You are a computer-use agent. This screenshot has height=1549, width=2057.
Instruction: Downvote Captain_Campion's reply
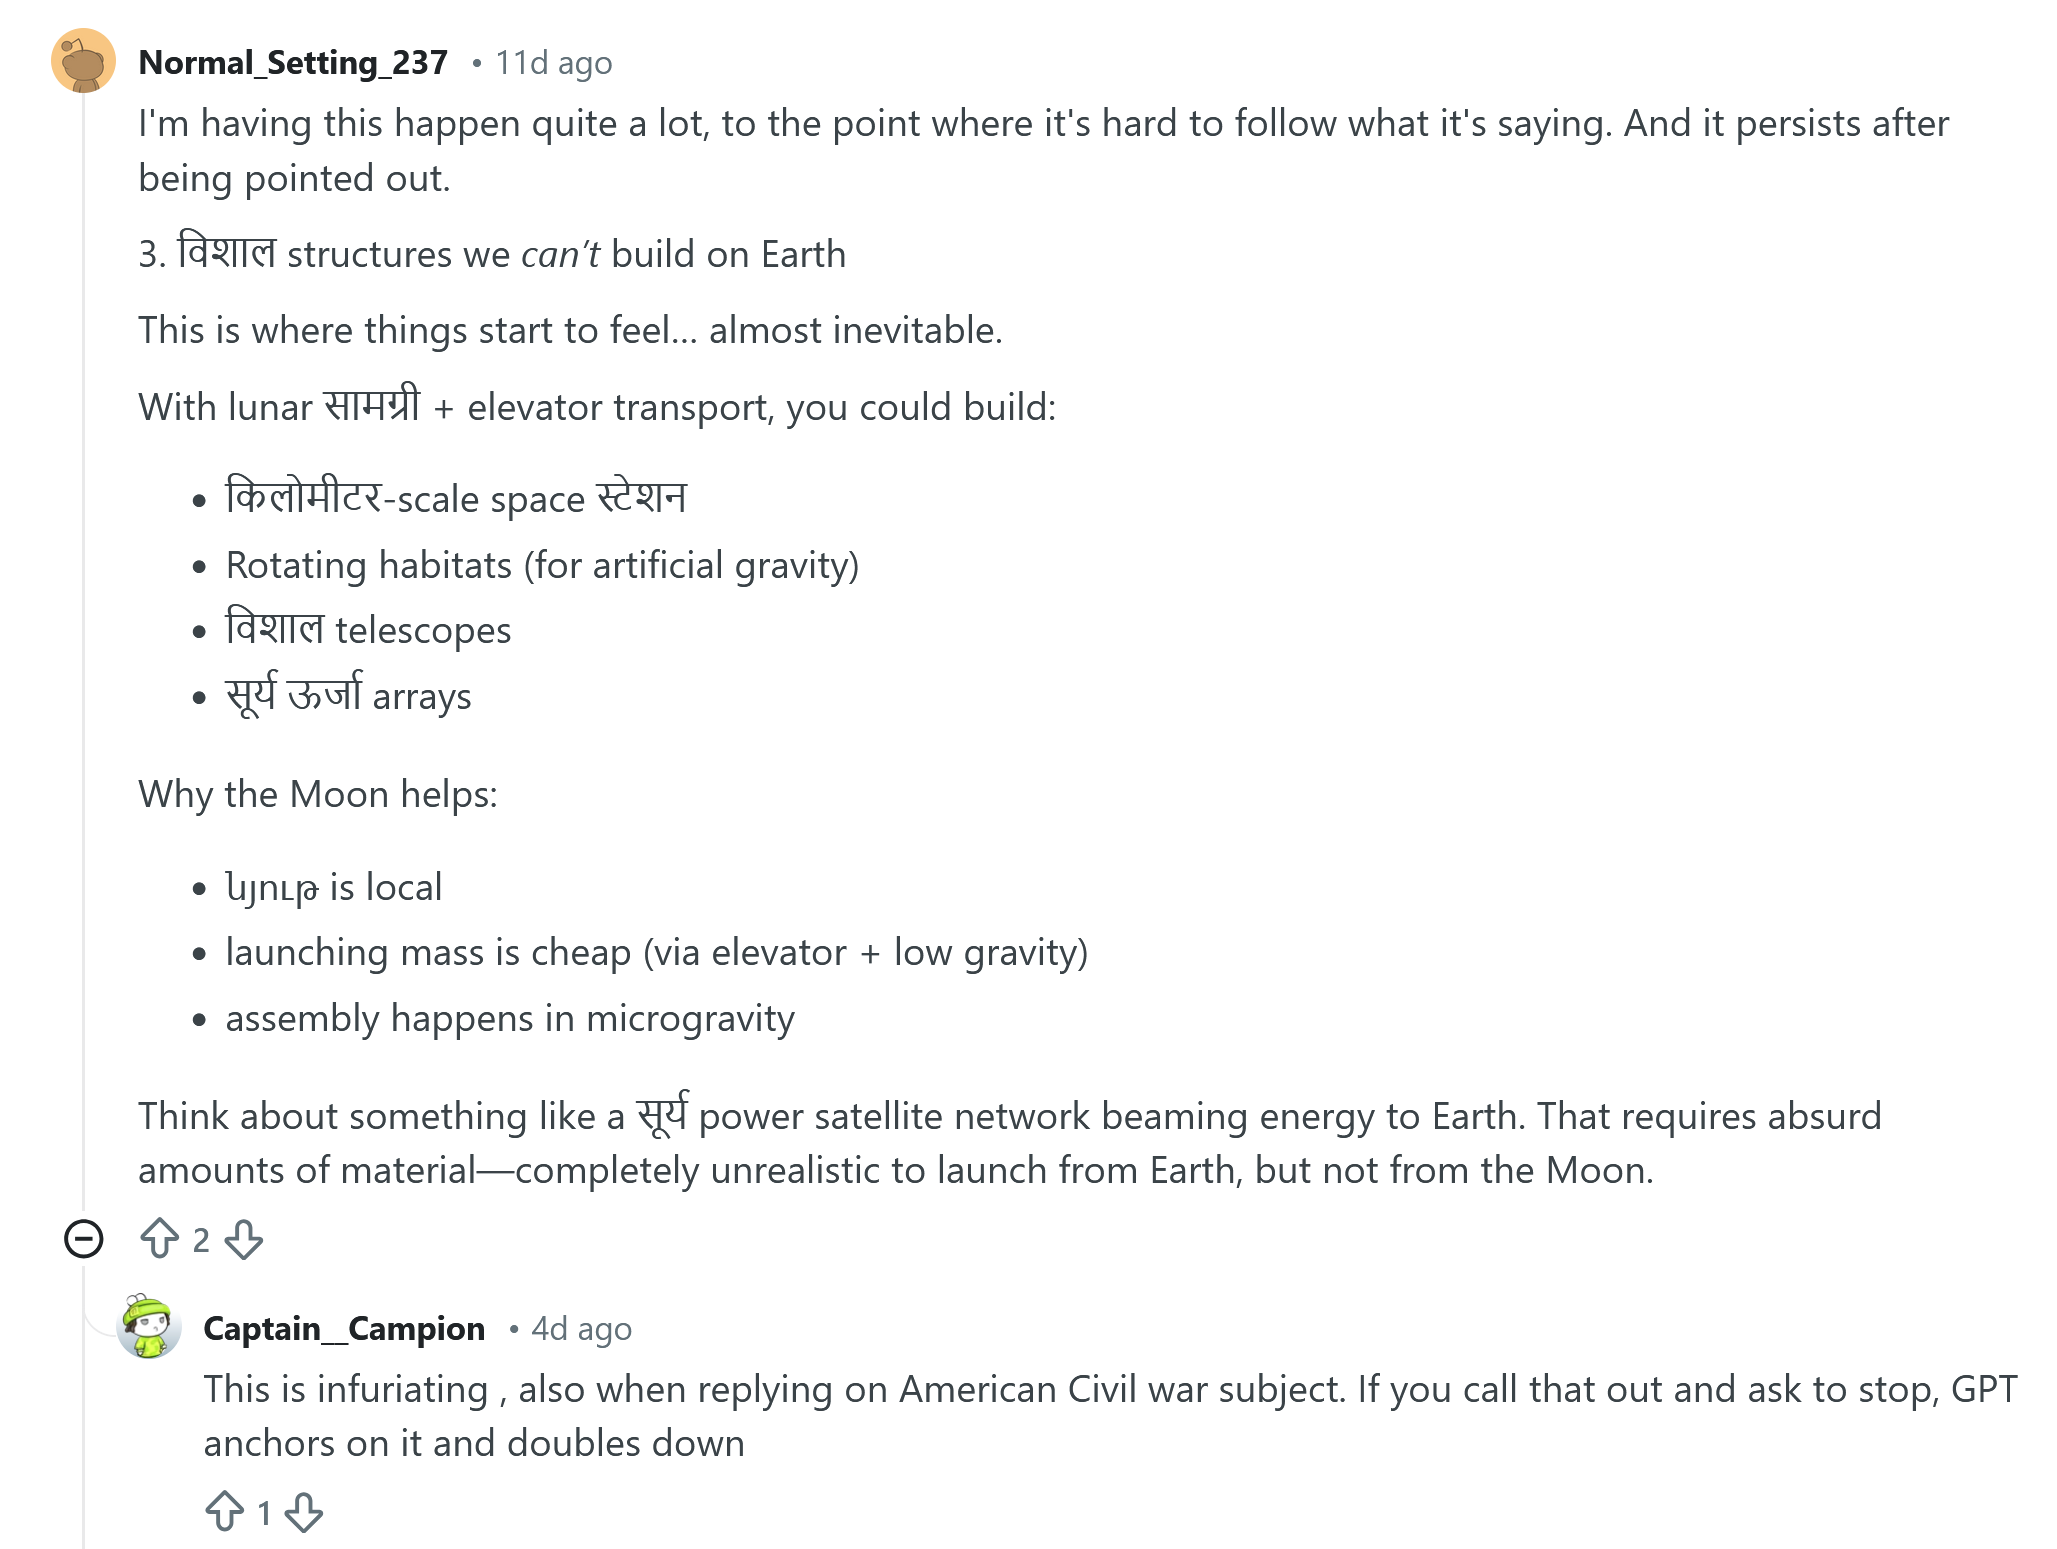(304, 1511)
